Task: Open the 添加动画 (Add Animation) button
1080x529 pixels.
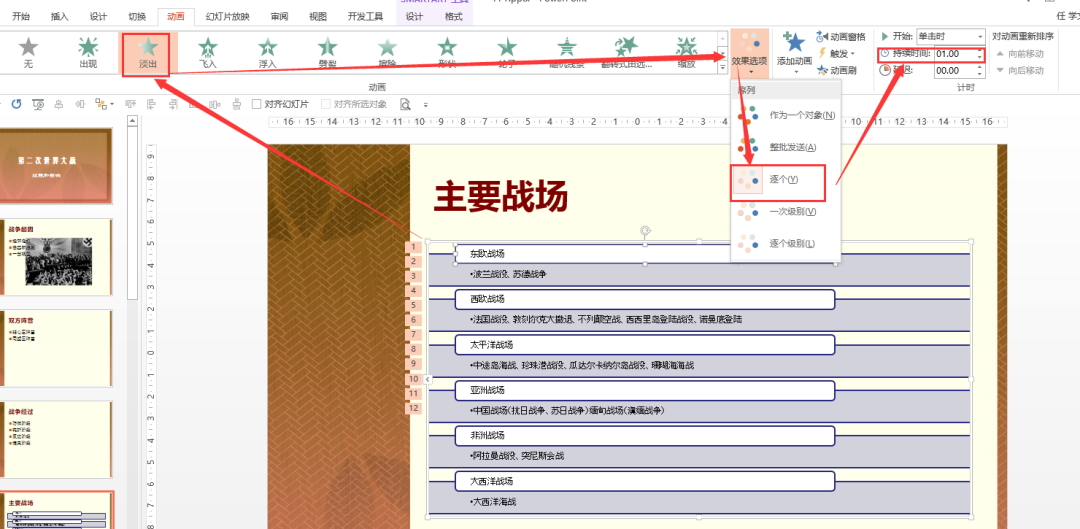Action: coord(794,52)
